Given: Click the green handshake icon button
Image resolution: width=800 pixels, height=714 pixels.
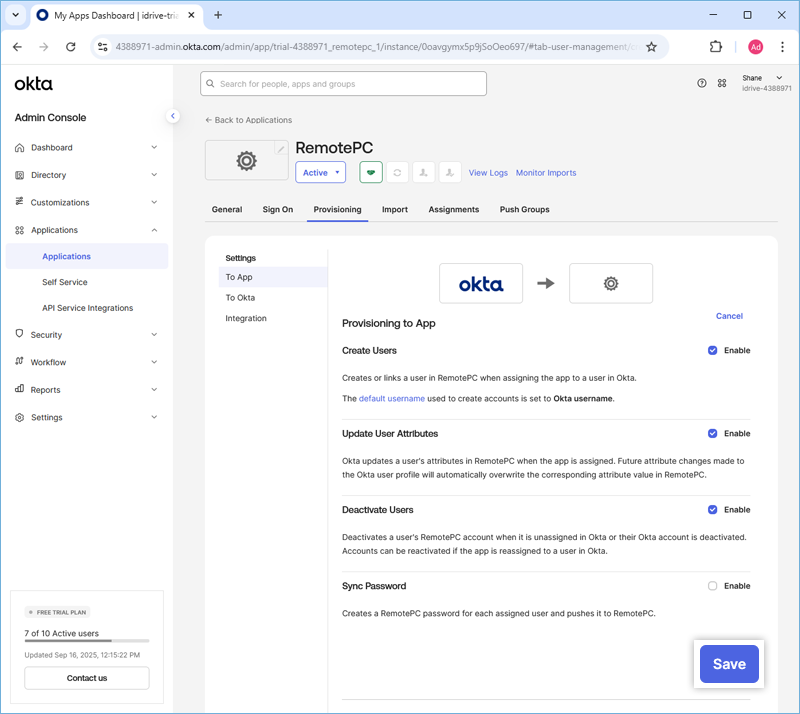Looking at the screenshot, I should click(371, 172).
